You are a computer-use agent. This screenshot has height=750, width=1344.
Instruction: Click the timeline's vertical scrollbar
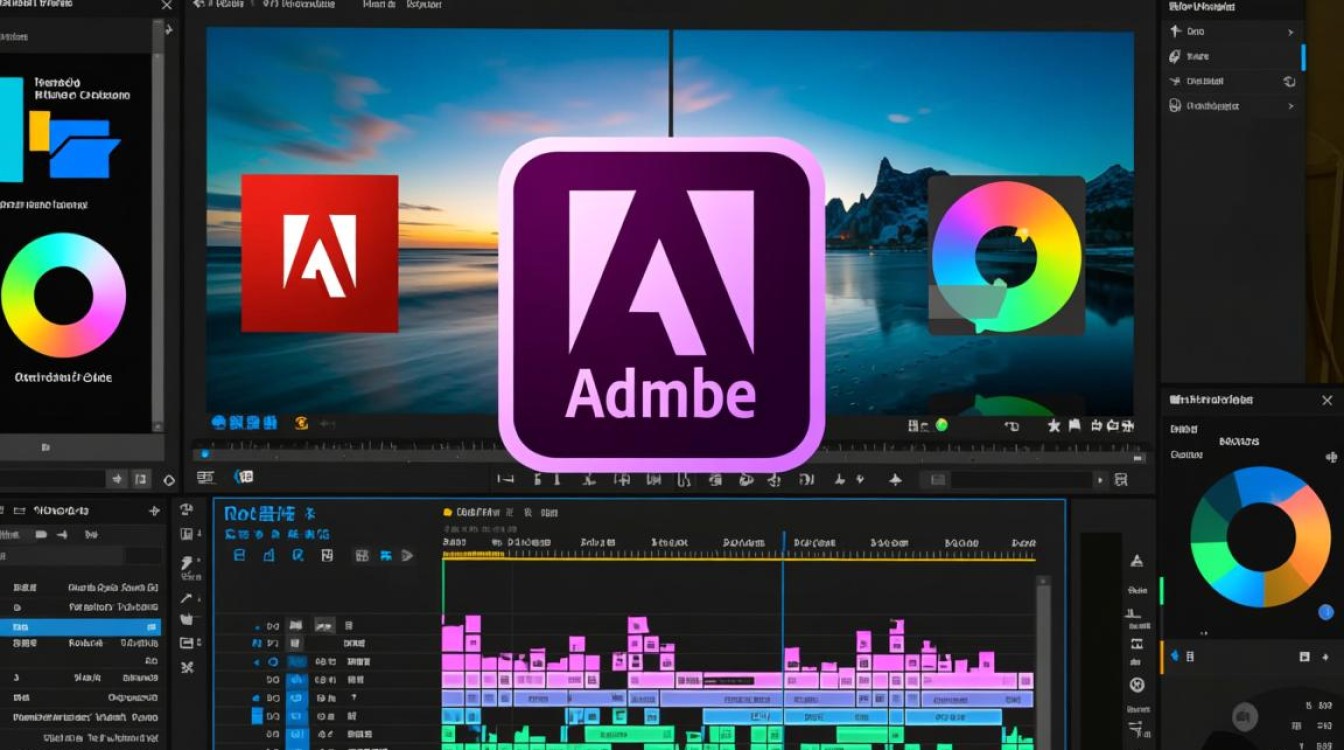tap(1043, 662)
